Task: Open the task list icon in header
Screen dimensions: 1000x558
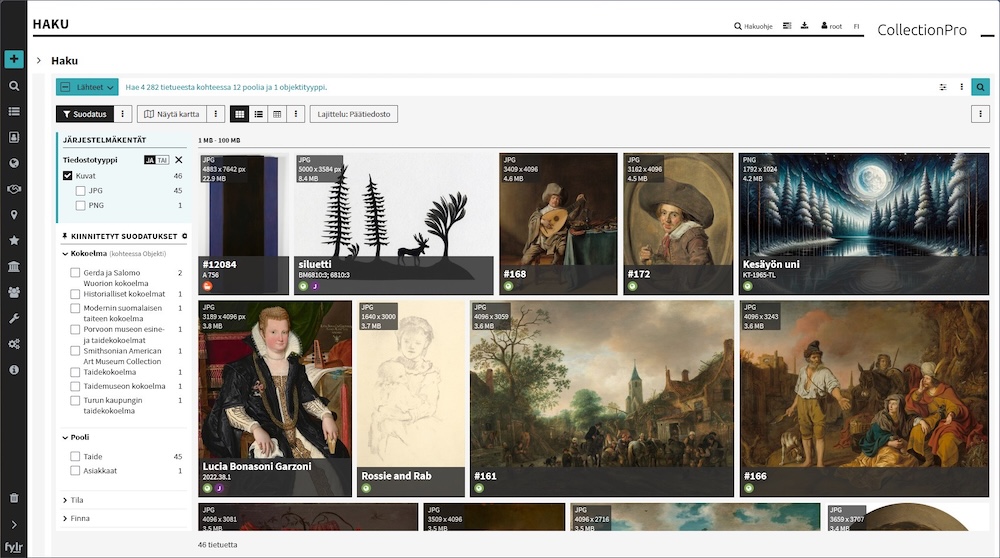Action: [787, 26]
